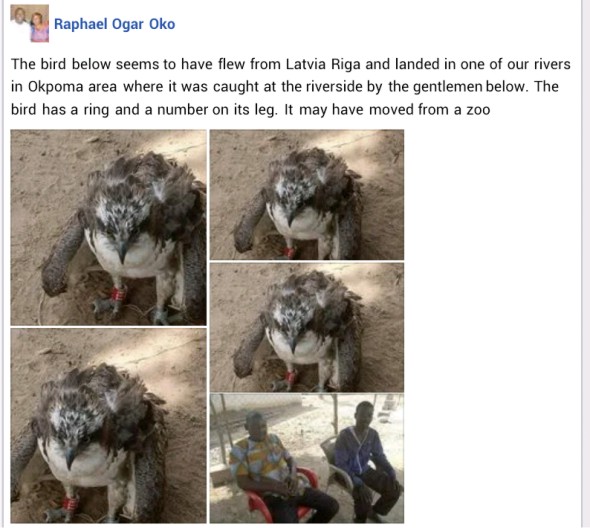Open the large top-left bird photo
The width and height of the screenshot is (590, 528).
(108, 227)
